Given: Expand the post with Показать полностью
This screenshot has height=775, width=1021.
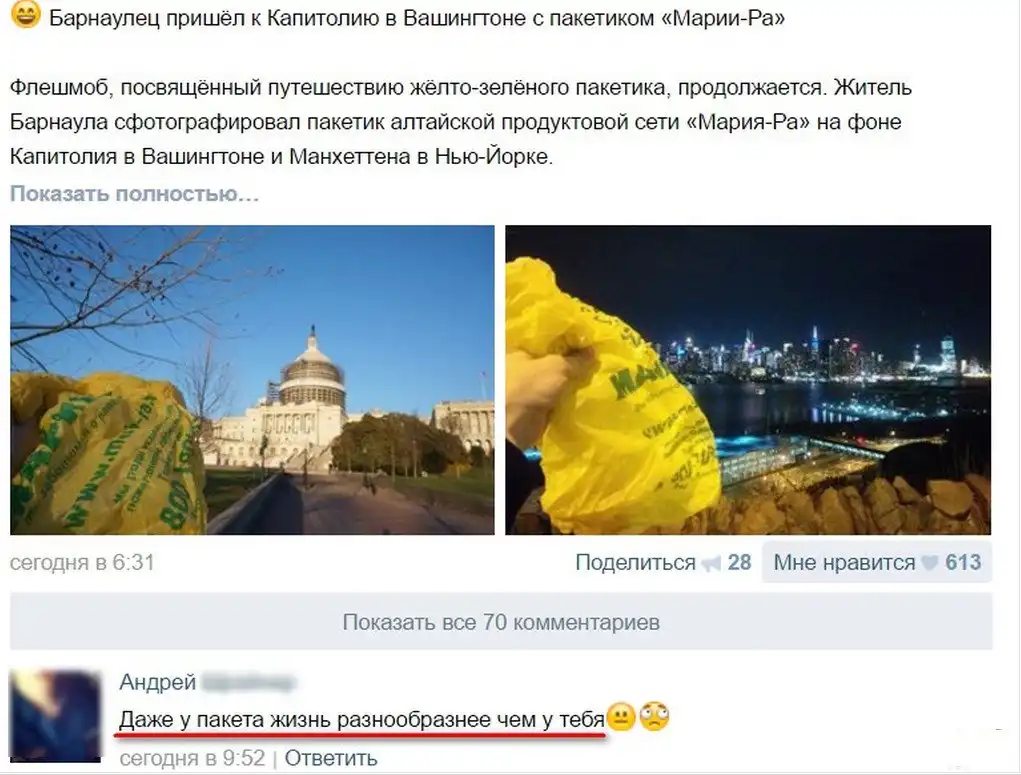Looking at the screenshot, I should coord(134,194).
